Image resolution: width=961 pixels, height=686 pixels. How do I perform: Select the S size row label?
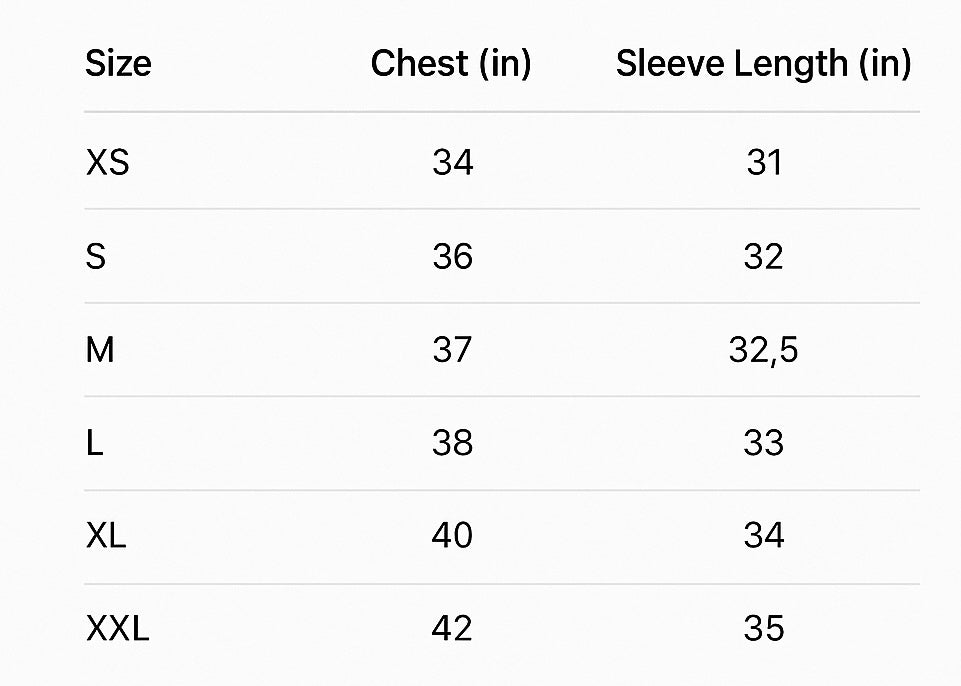coord(96,256)
